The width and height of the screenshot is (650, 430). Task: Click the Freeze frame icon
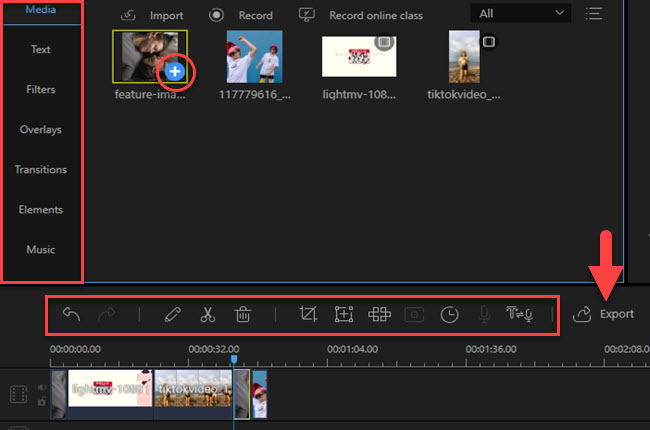[414, 315]
